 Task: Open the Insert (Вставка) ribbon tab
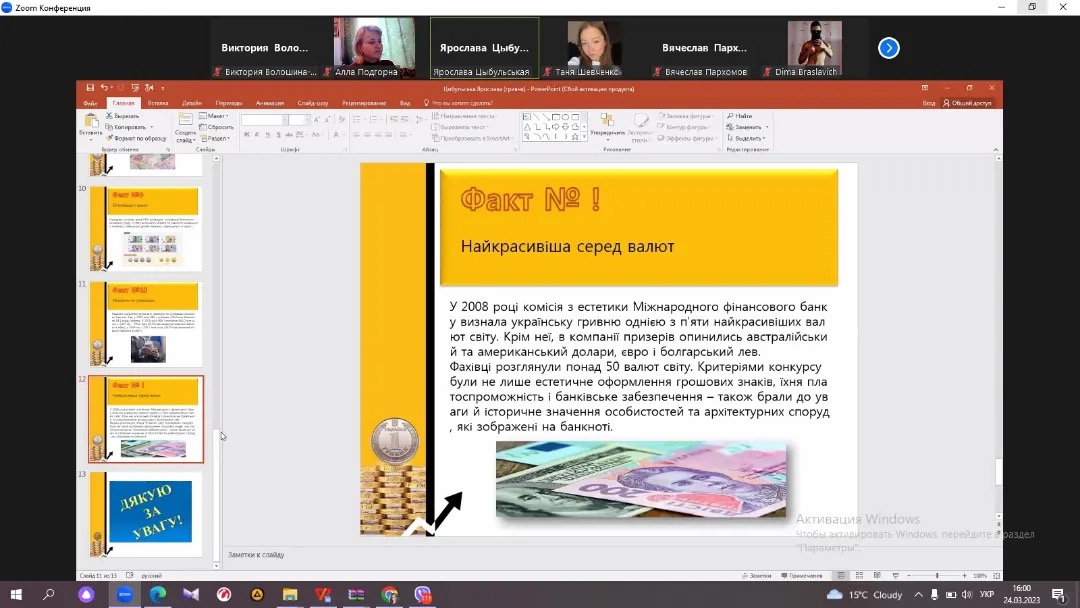[158, 102]
